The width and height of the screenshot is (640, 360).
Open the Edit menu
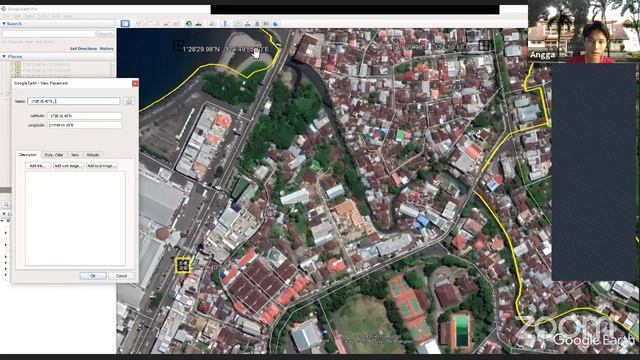click(x=18, y=16)
